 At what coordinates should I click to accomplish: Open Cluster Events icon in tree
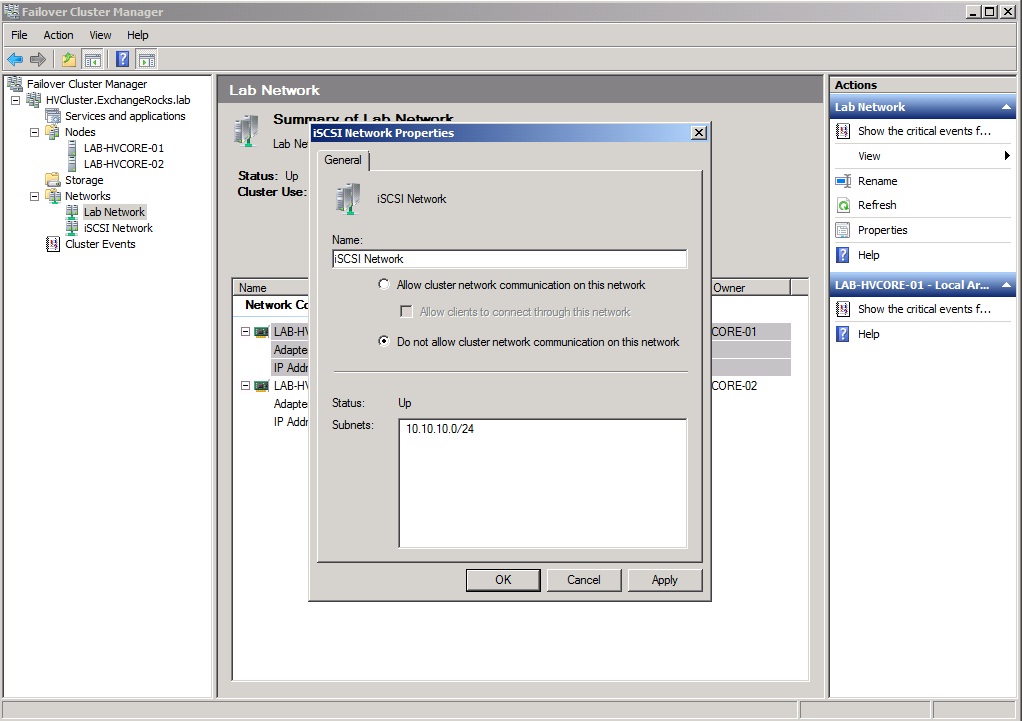(53, 244)
